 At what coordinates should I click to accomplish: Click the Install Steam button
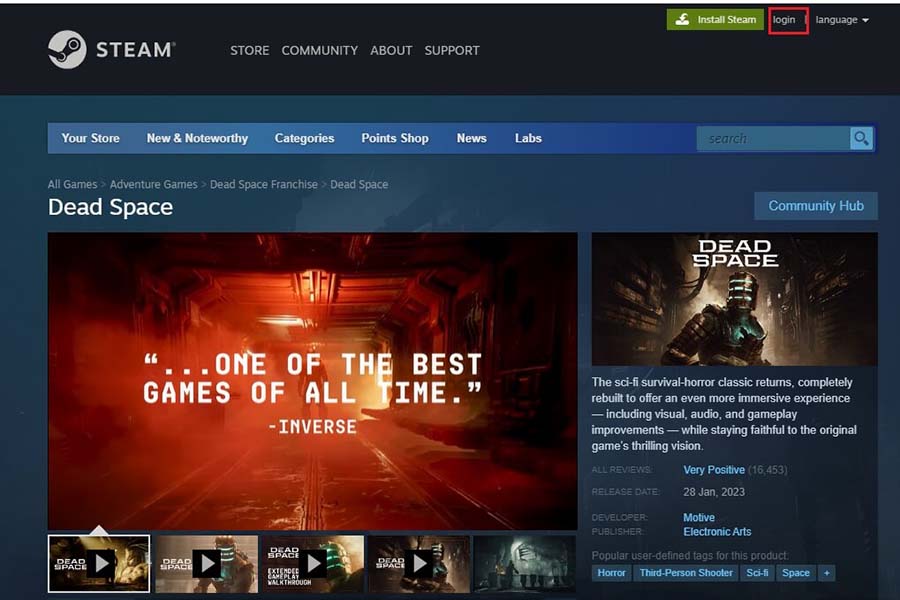715,20
